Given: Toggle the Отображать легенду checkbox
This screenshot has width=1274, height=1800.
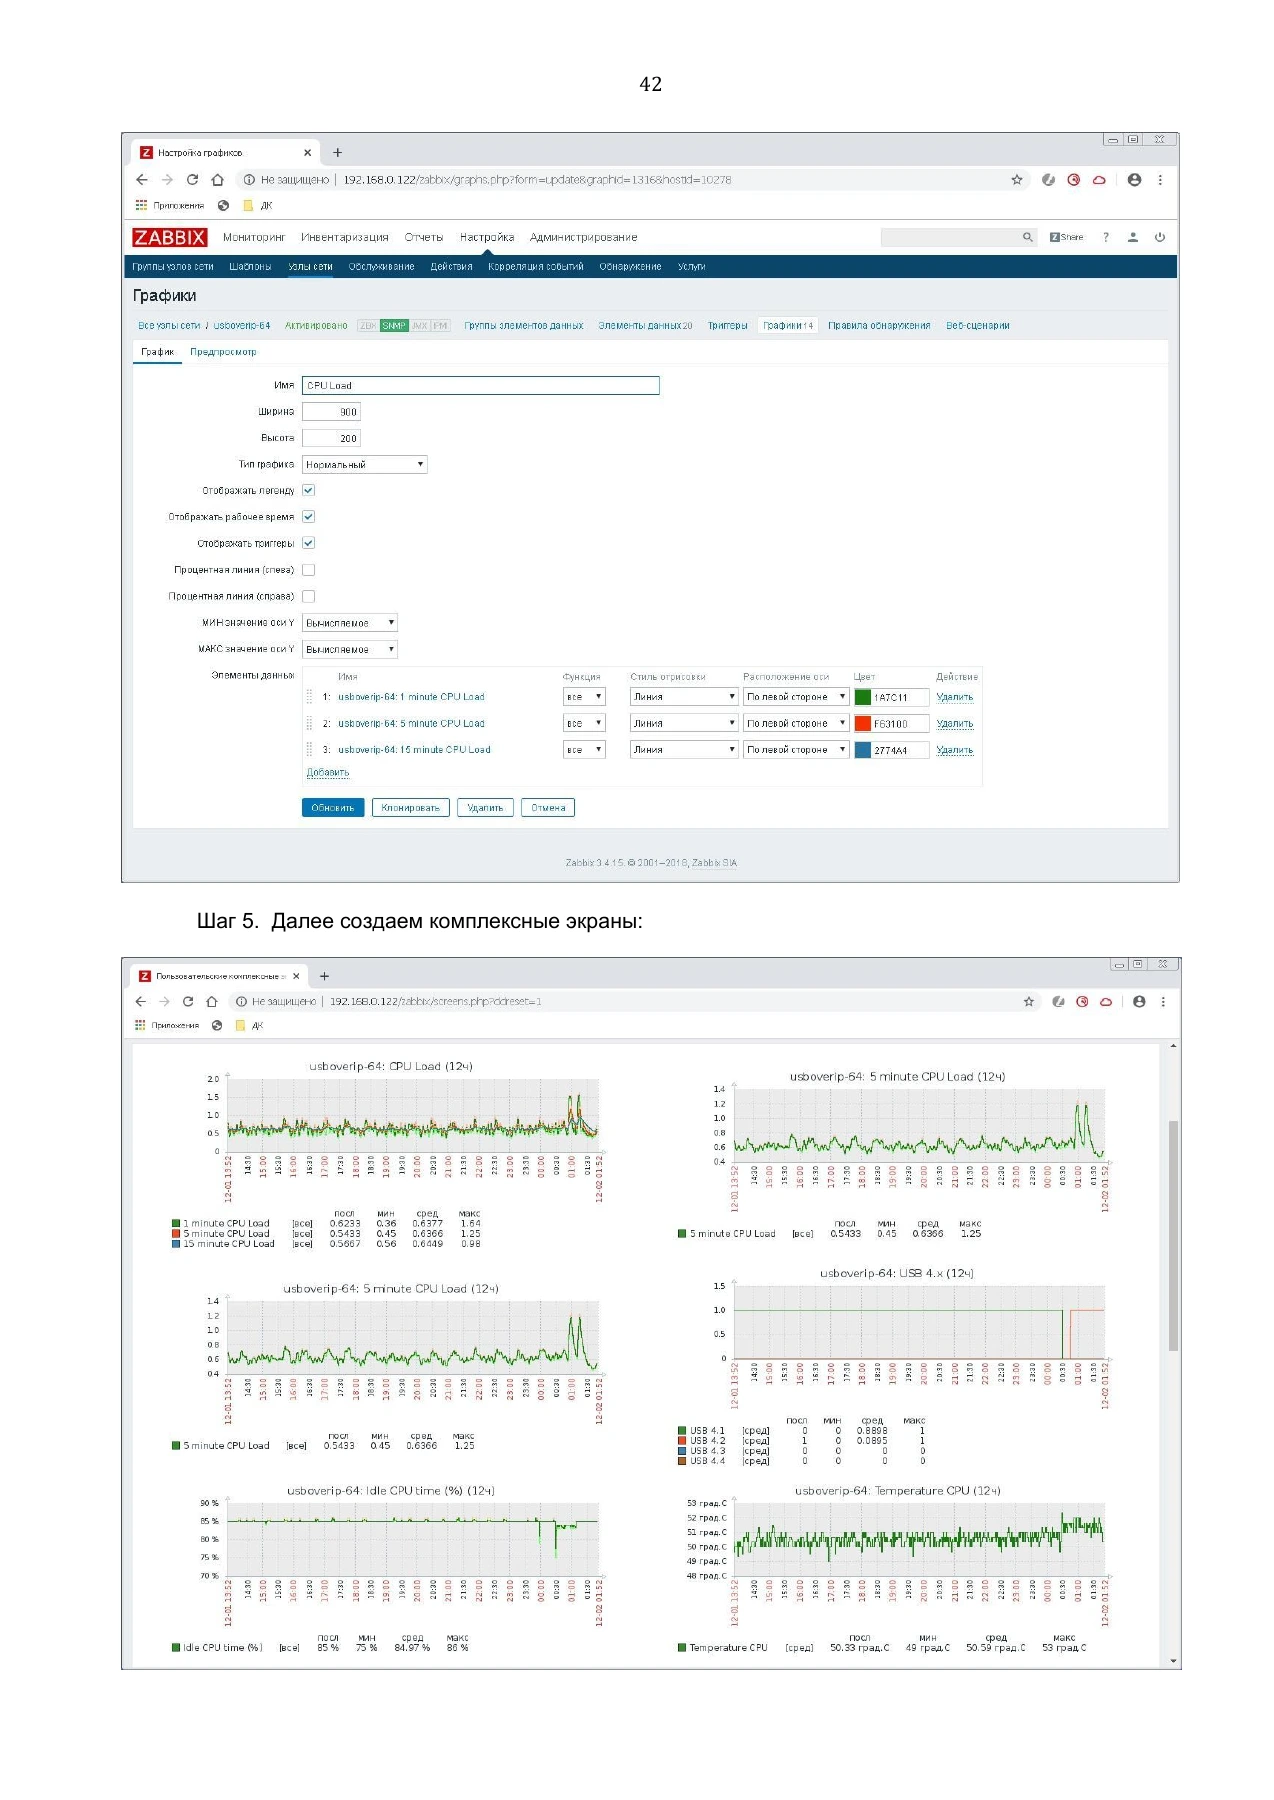Looking at the screenshot, I should pos(309,490).
